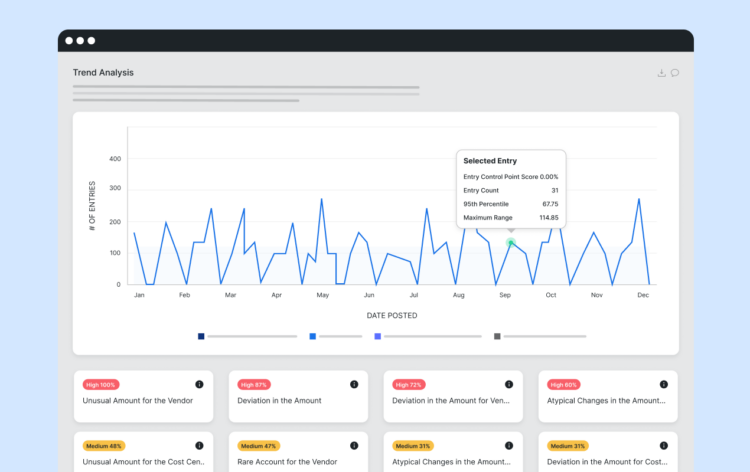Toggle the gray legend series

pyautogui.click(x=497, y=336)
